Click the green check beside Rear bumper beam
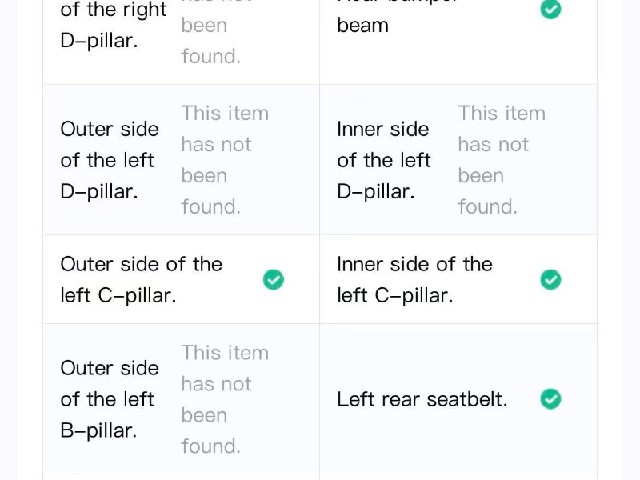640x480 pixels. [551, 9]
